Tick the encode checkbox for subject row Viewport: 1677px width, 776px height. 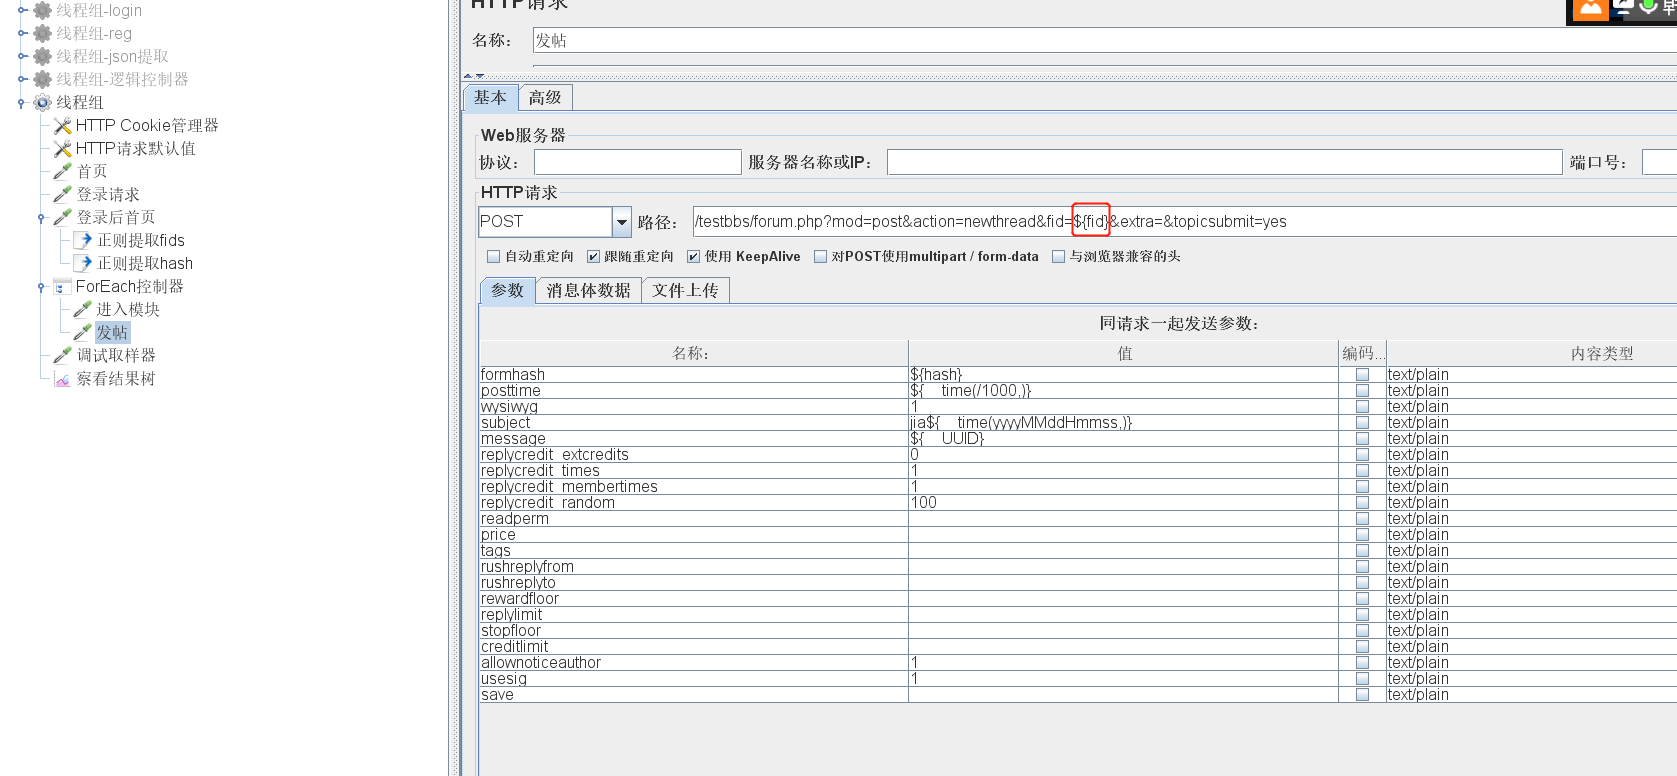(x=1362, y=423)
